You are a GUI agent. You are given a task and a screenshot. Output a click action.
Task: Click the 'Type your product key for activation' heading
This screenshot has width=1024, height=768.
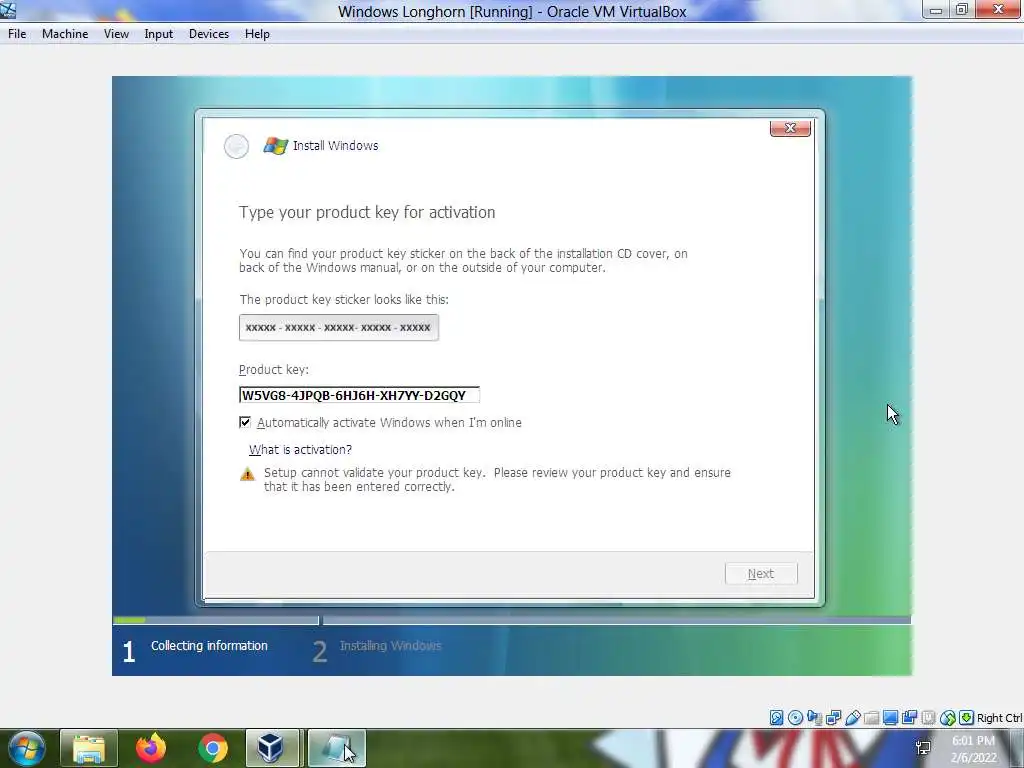click(367, 212)
